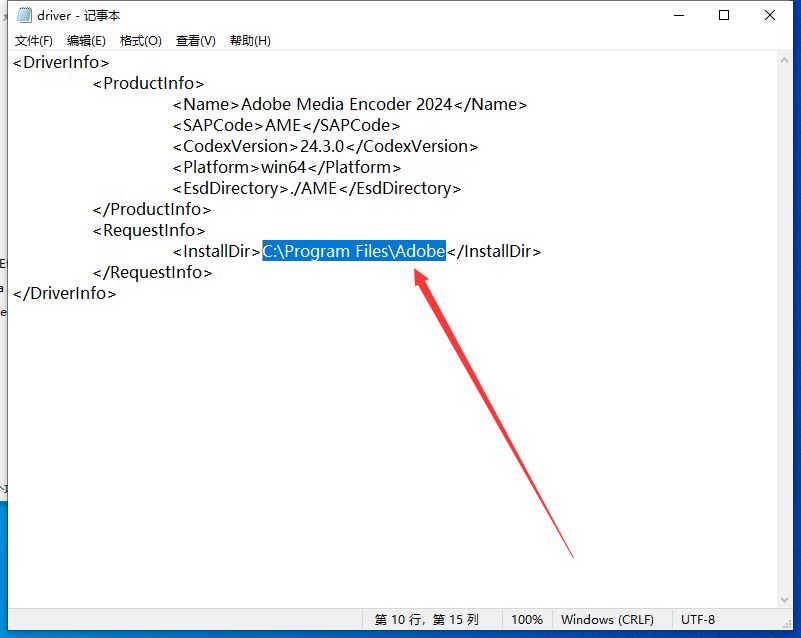The height and width of the screenshot is (638, 801).
Task: Click the 100% zoom status entry
Action: coord(527,620)
